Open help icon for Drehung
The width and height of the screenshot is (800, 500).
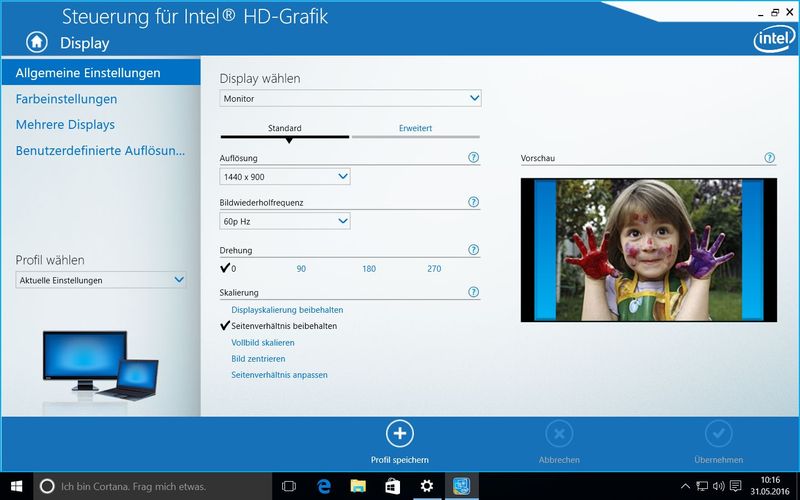(473, 250)
